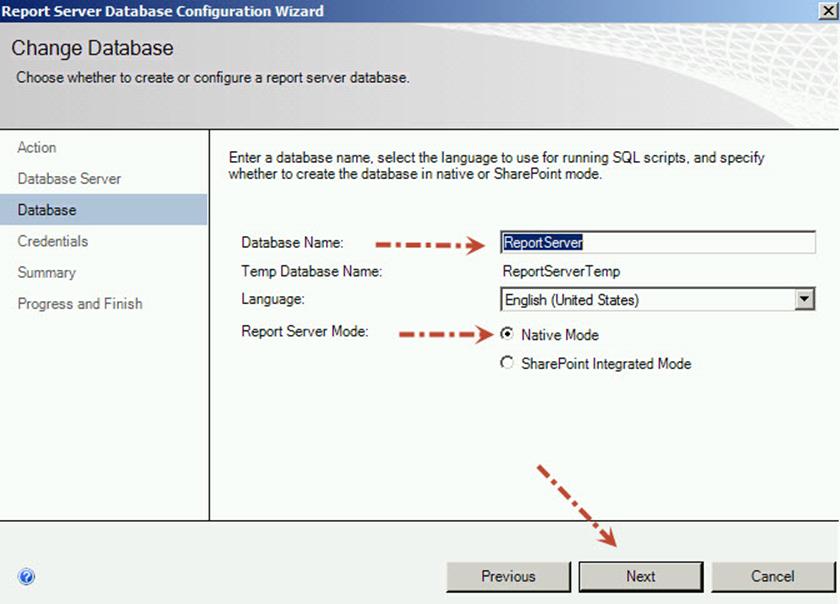Image resolution: width=840 pixels, height=604 pixels.
Task: Click the Change Database heading
Action: pyautogui.click(x=92, y=48)
